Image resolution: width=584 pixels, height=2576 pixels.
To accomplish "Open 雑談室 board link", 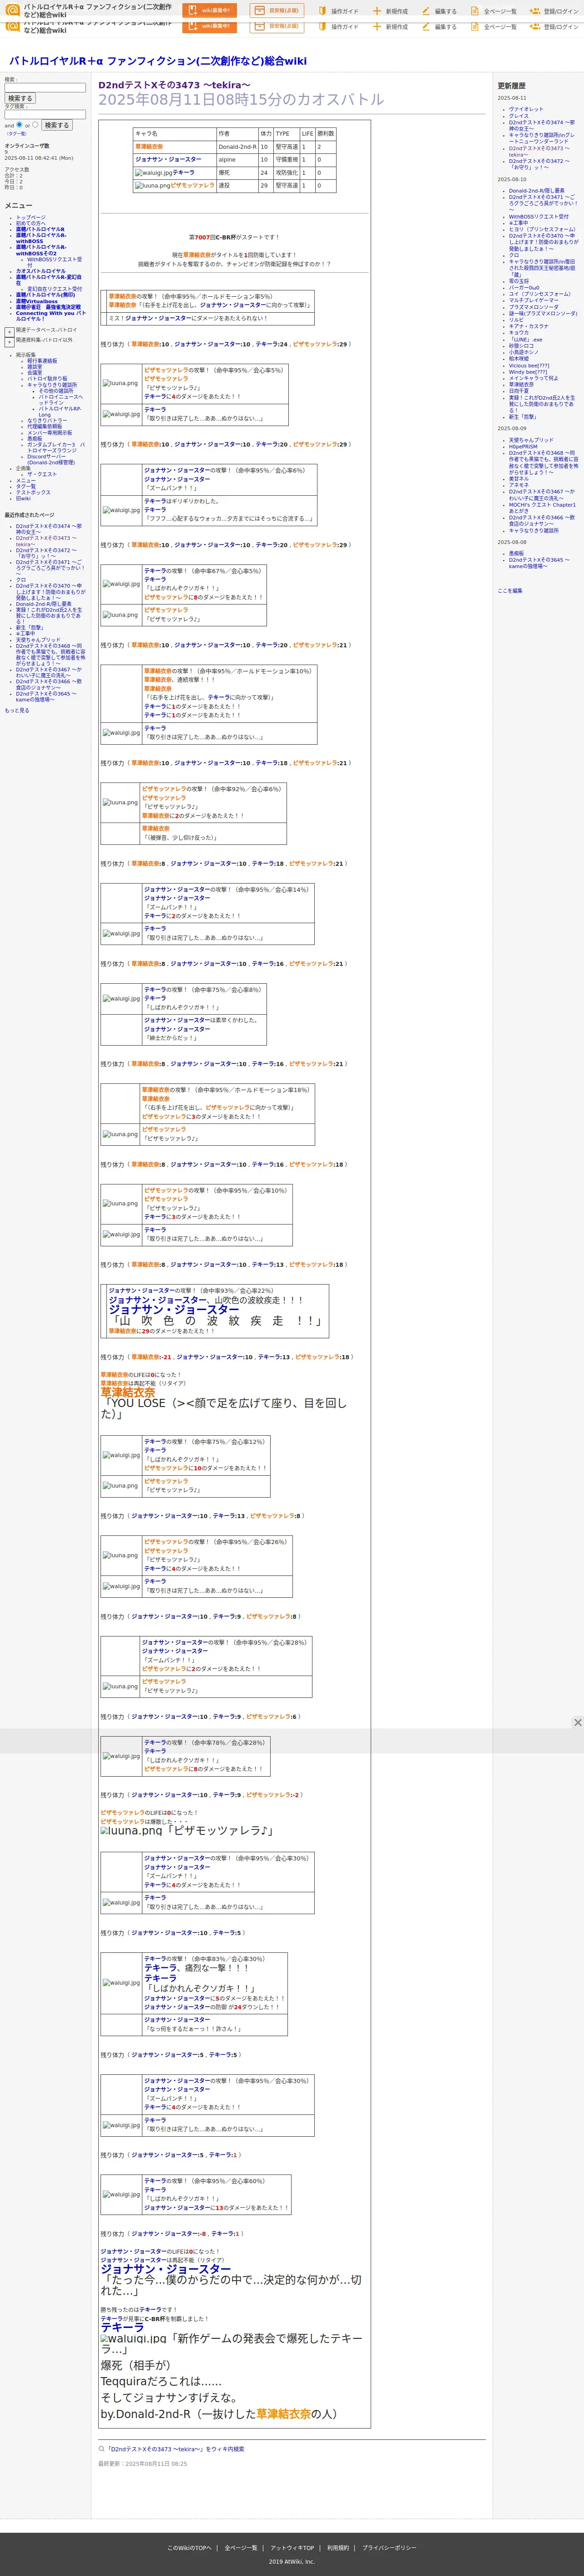I will click(35, 367).
